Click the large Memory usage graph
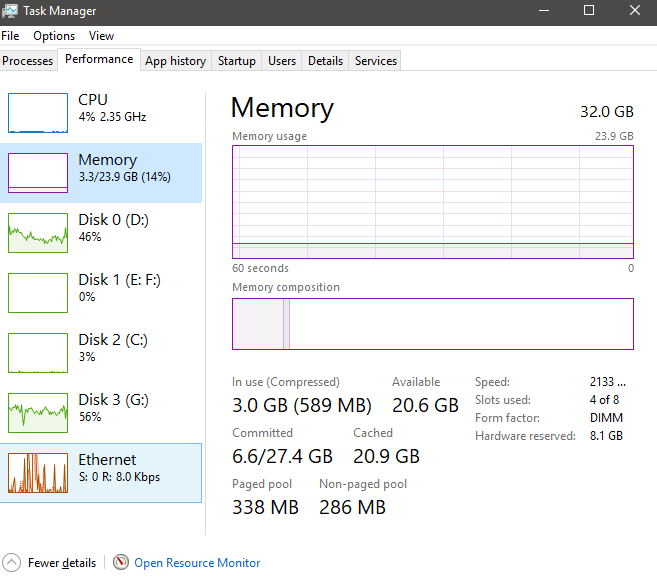This screenshot has width=657, height=578. tap(433, 202)
